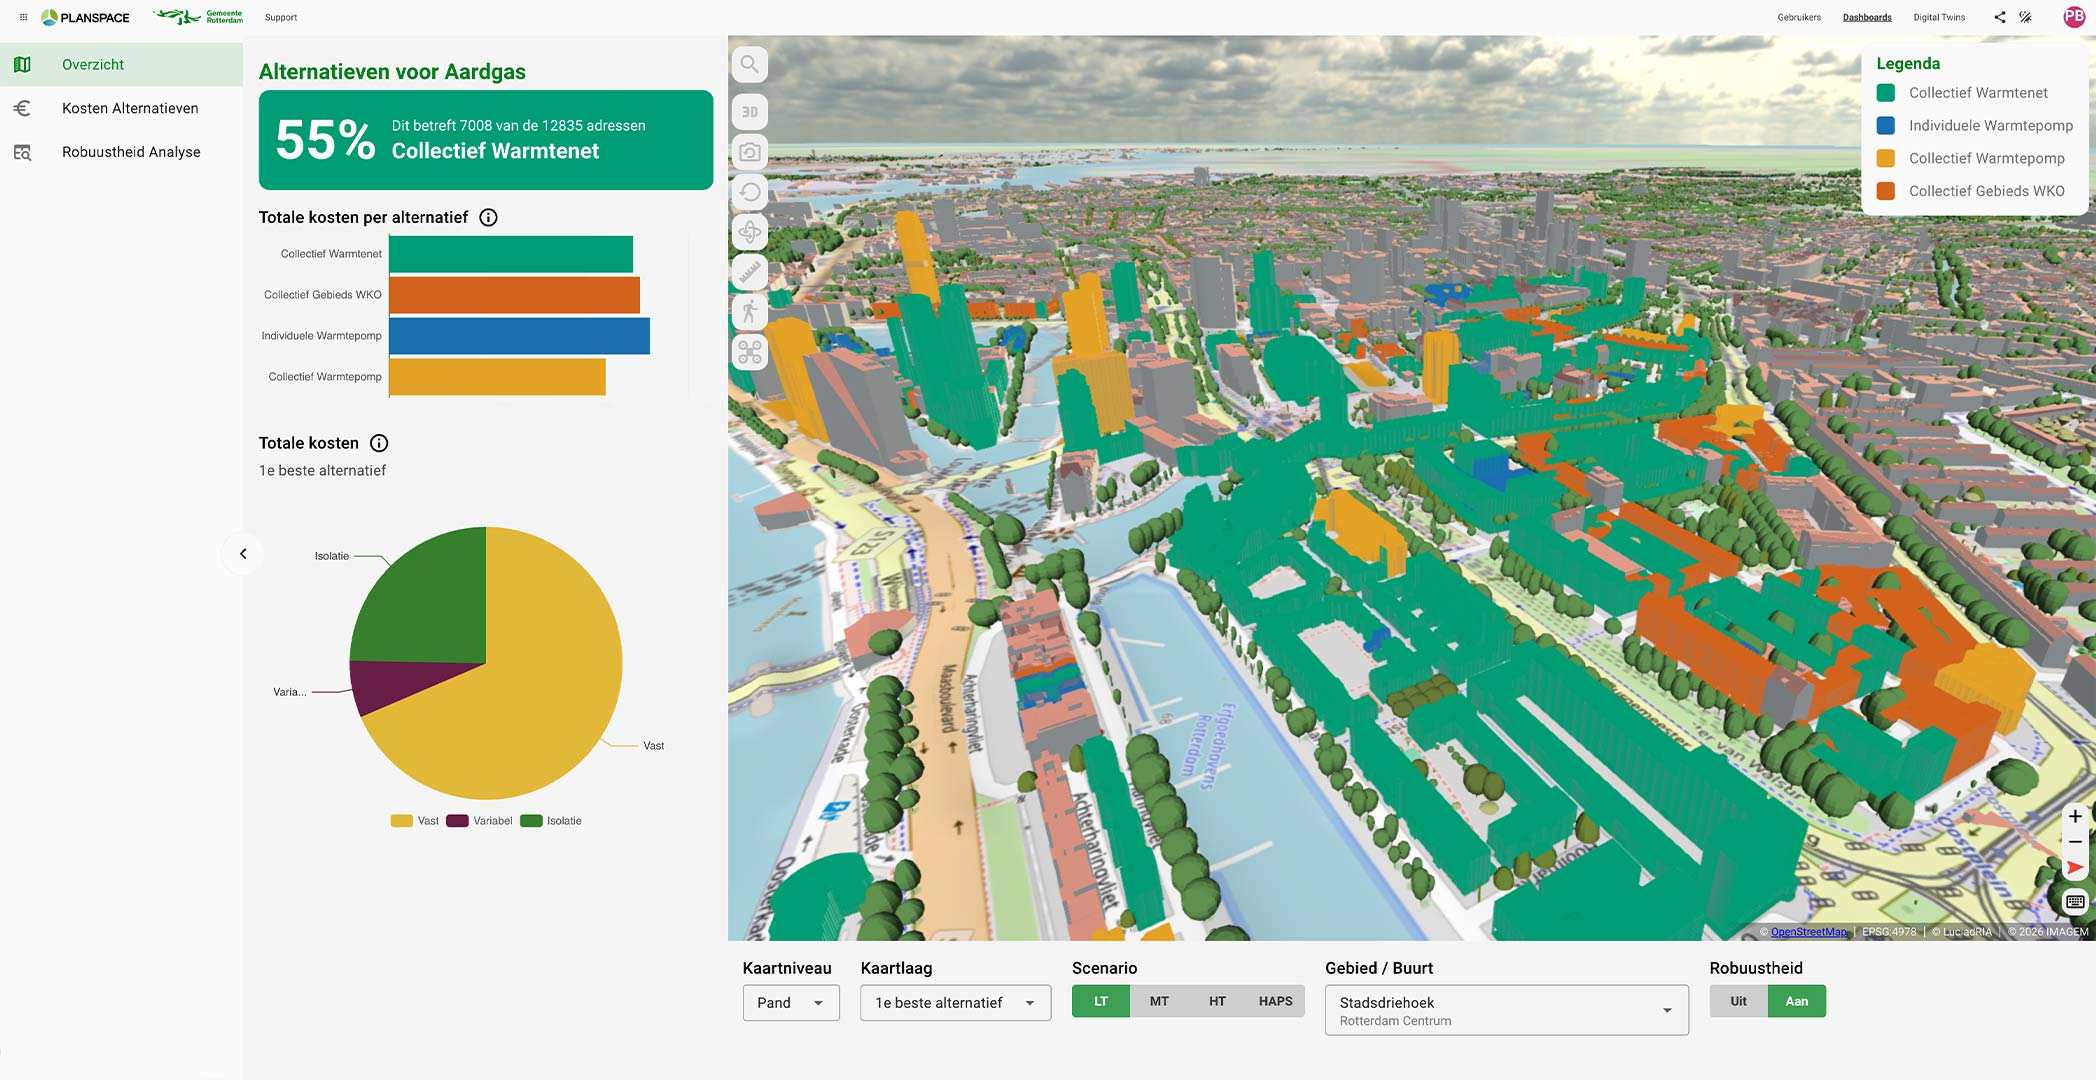Turn Robuustheid off with Uit
The width and height of the screenshot is (2096, 1080).
pos(1738,1001)
